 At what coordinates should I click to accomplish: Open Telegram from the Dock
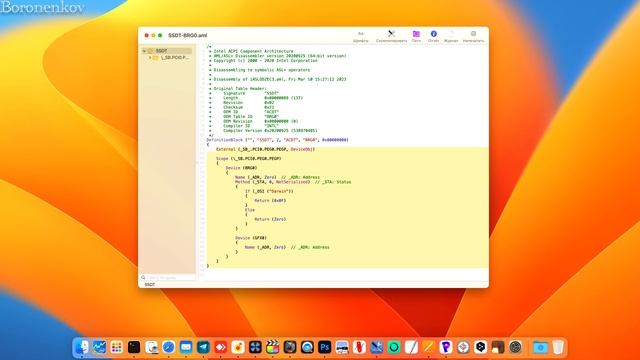203,347
